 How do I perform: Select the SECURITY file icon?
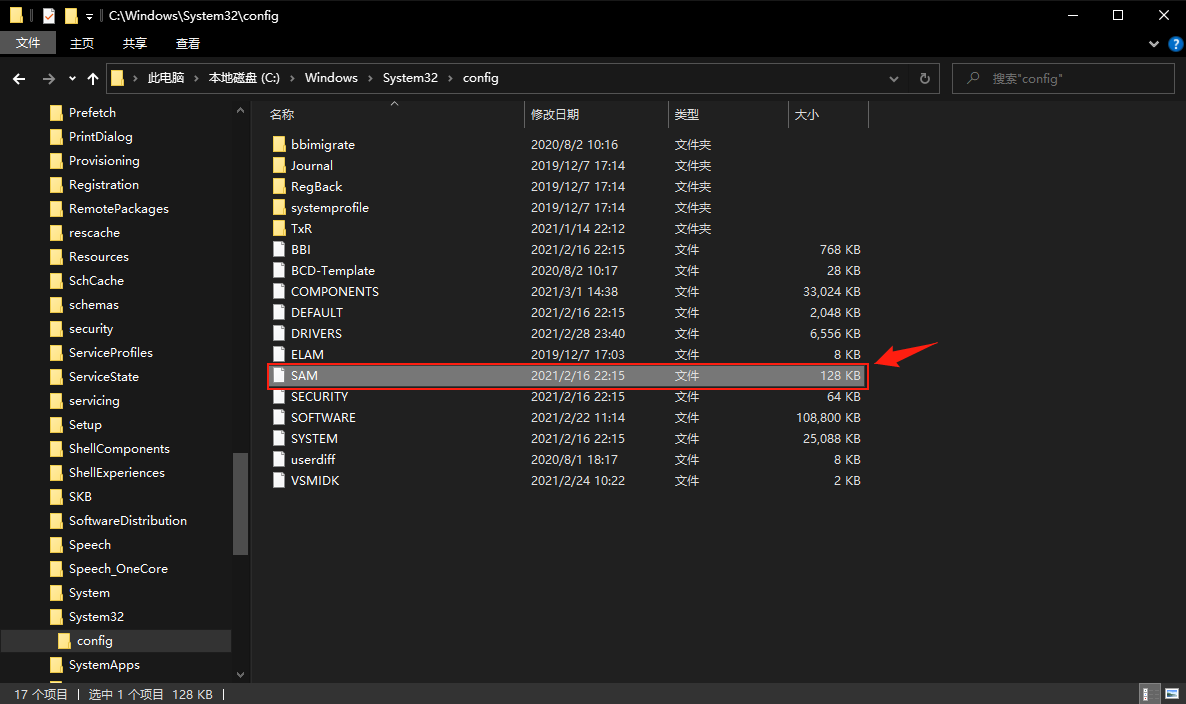coord(279,396)
